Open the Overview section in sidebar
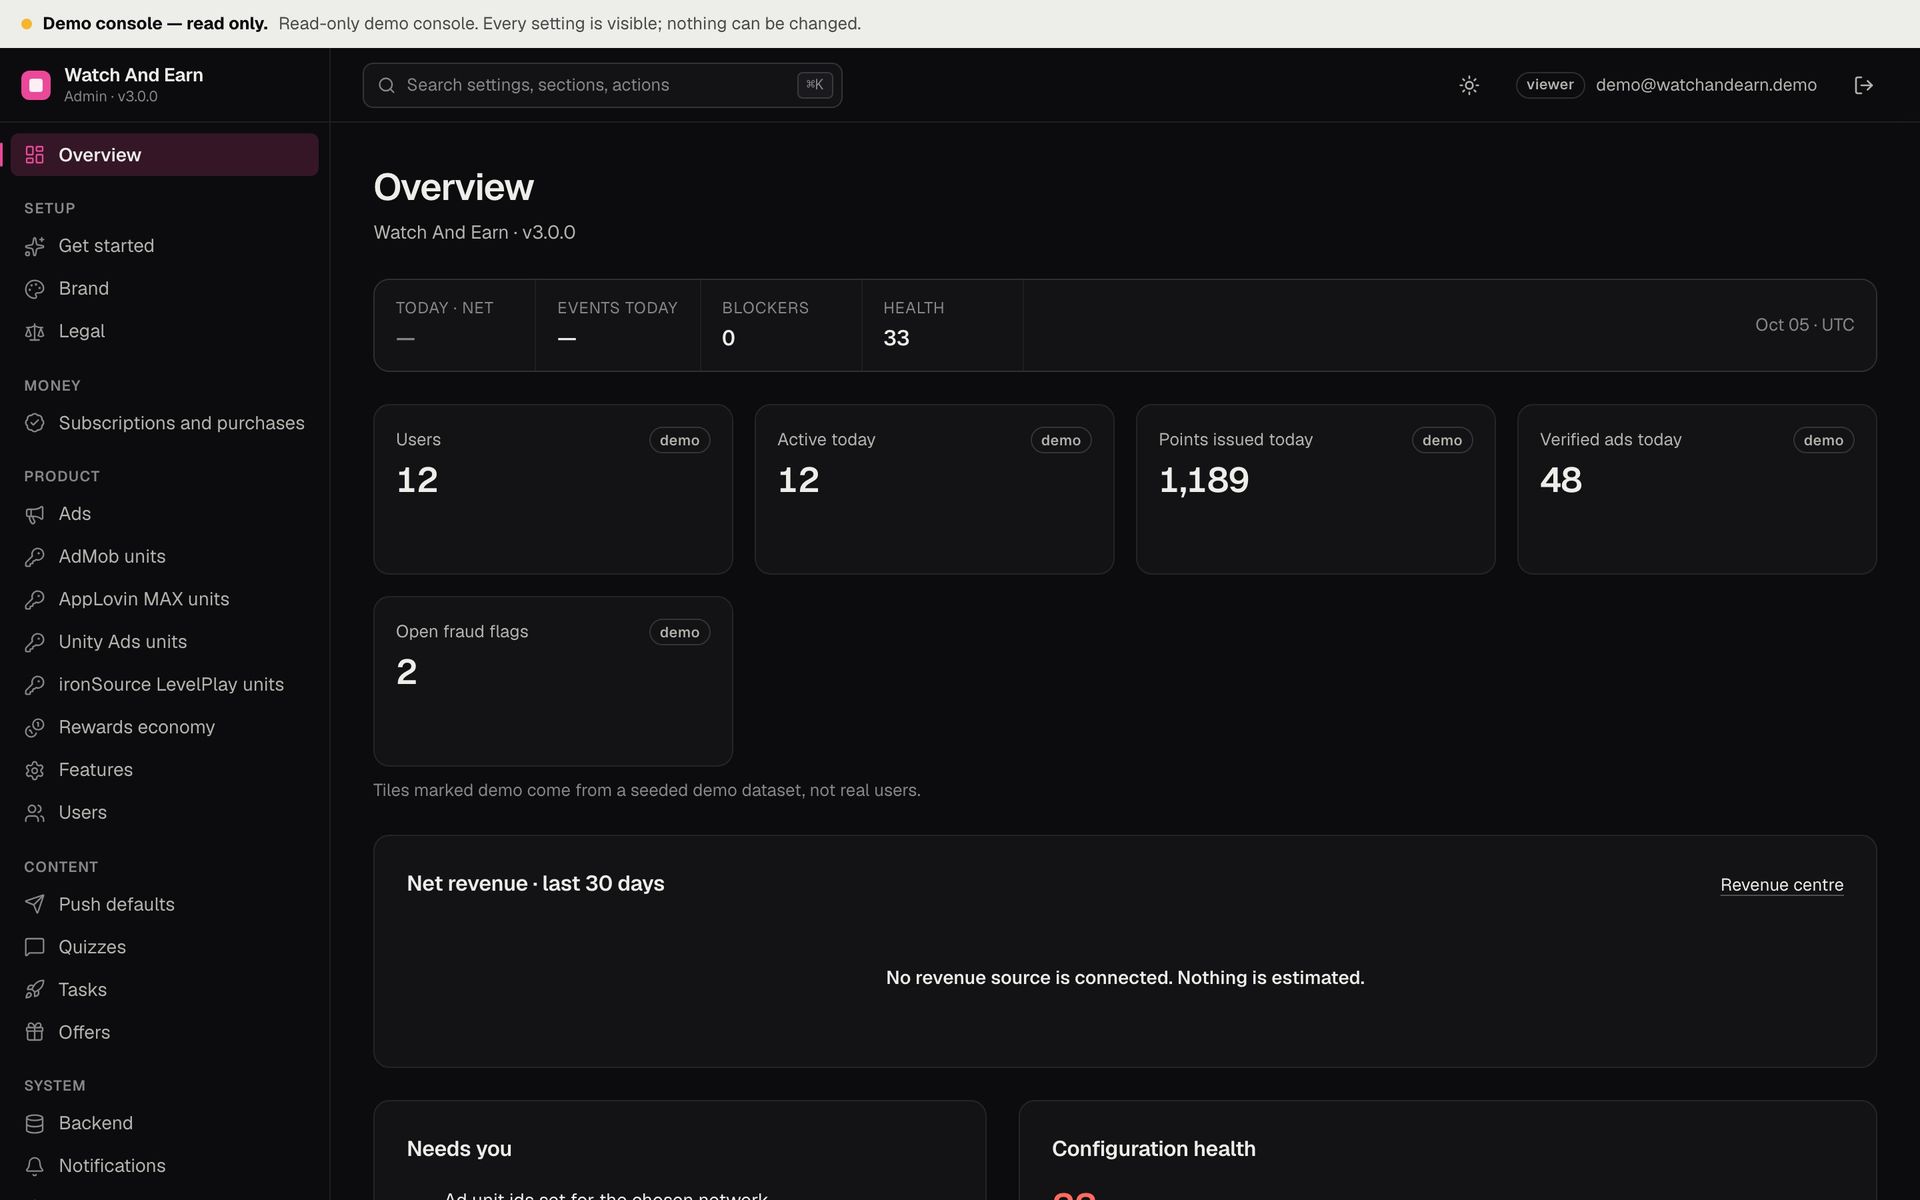The image size is (1920, 1200). pos(165,155)
